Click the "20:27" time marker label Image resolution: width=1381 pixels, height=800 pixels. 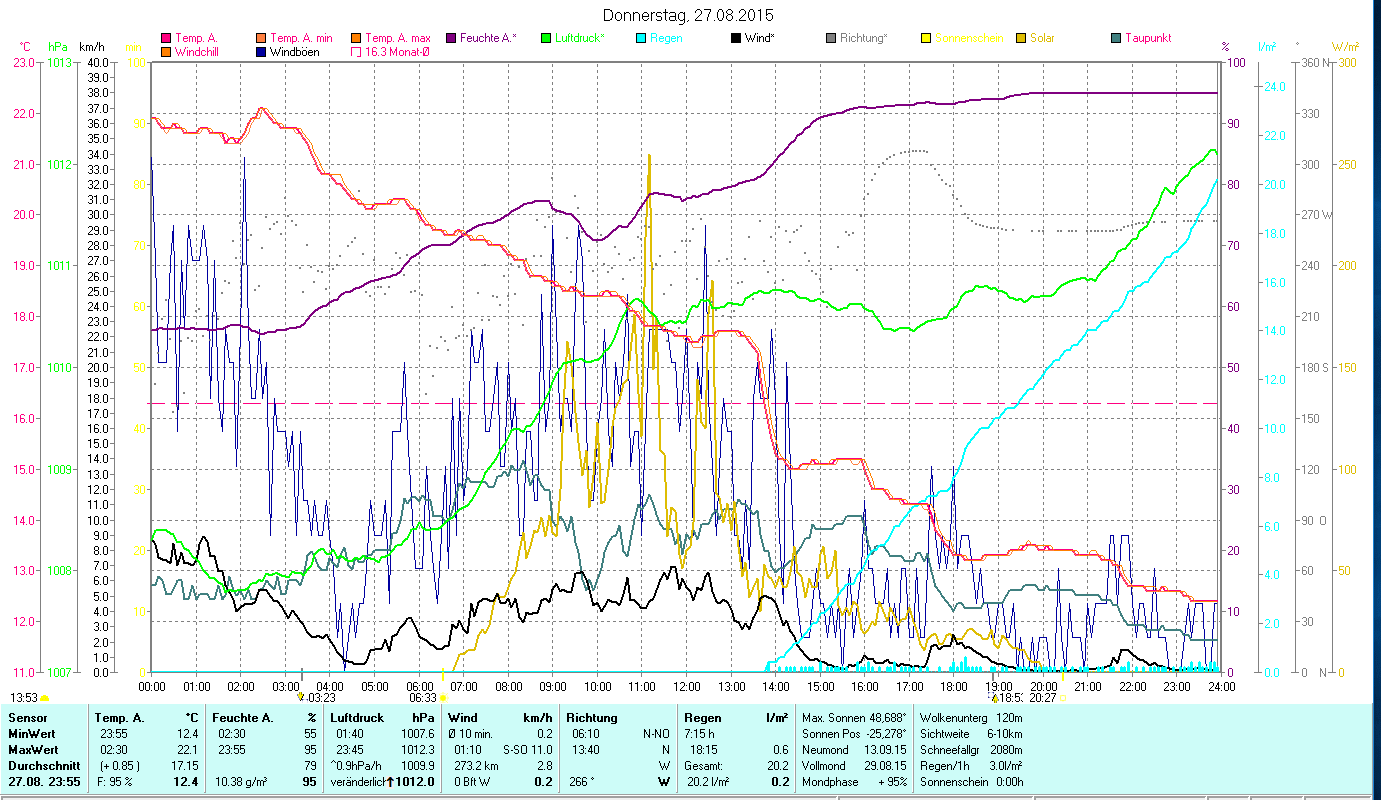click(x=1043, y=697)
